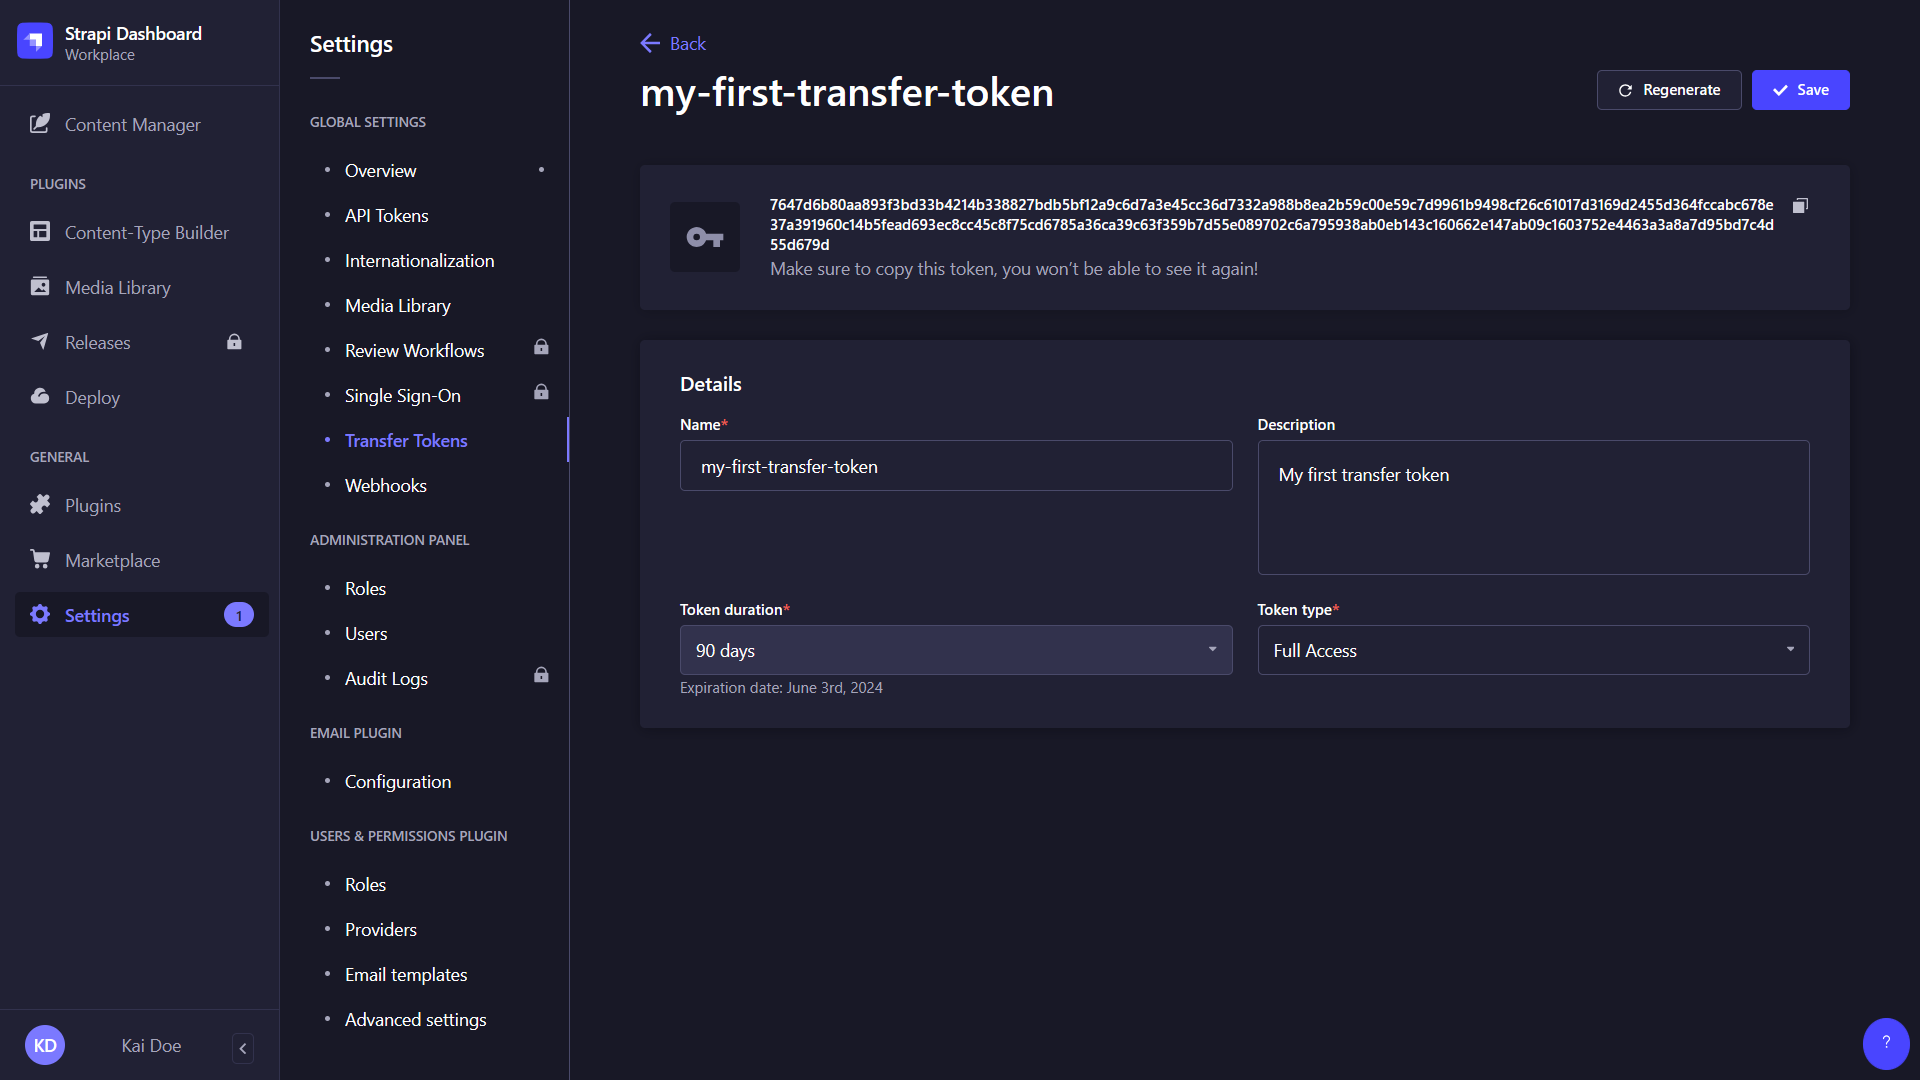Open the Webhooks settings page

(386, 485)
